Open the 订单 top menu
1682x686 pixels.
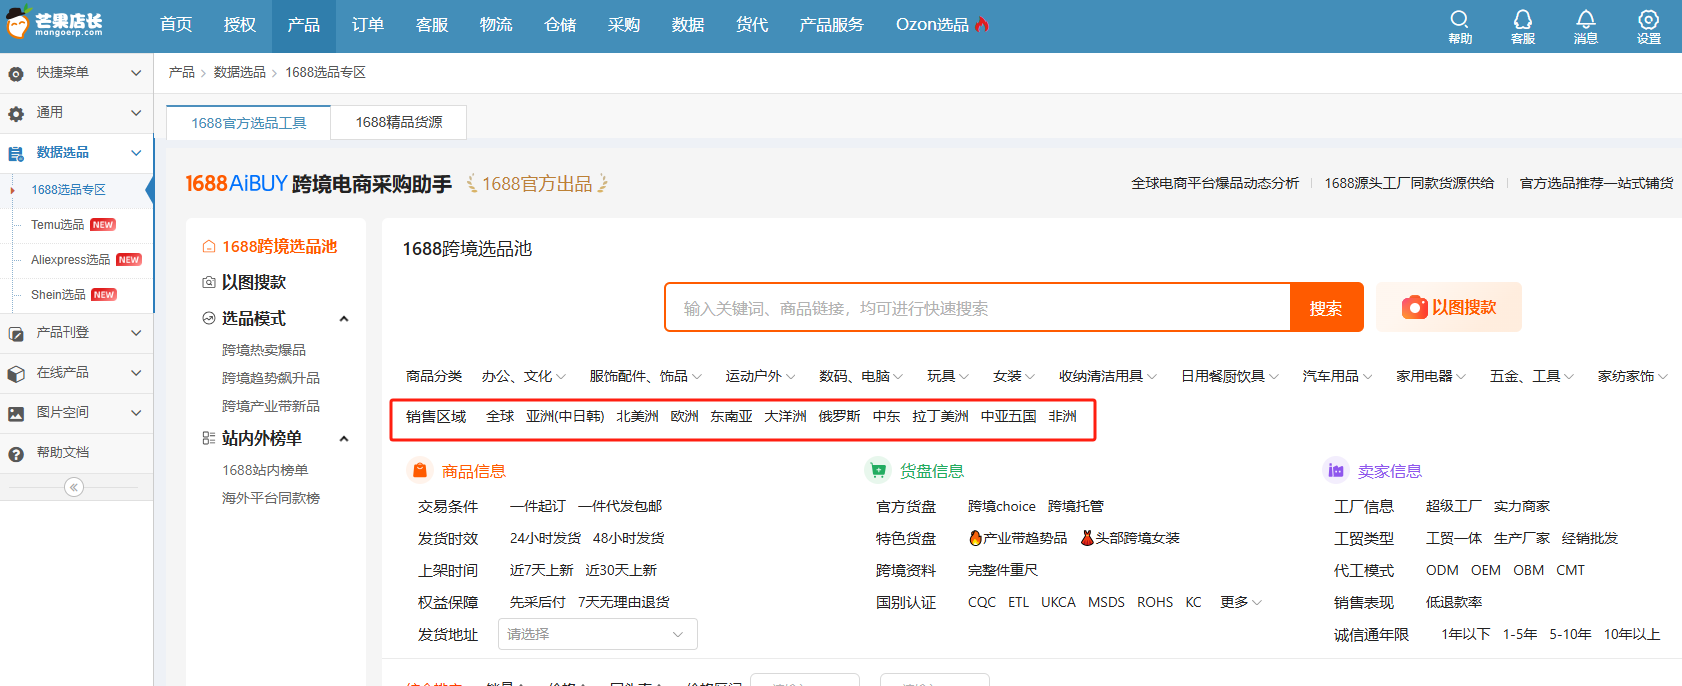(x=368, y=25)
